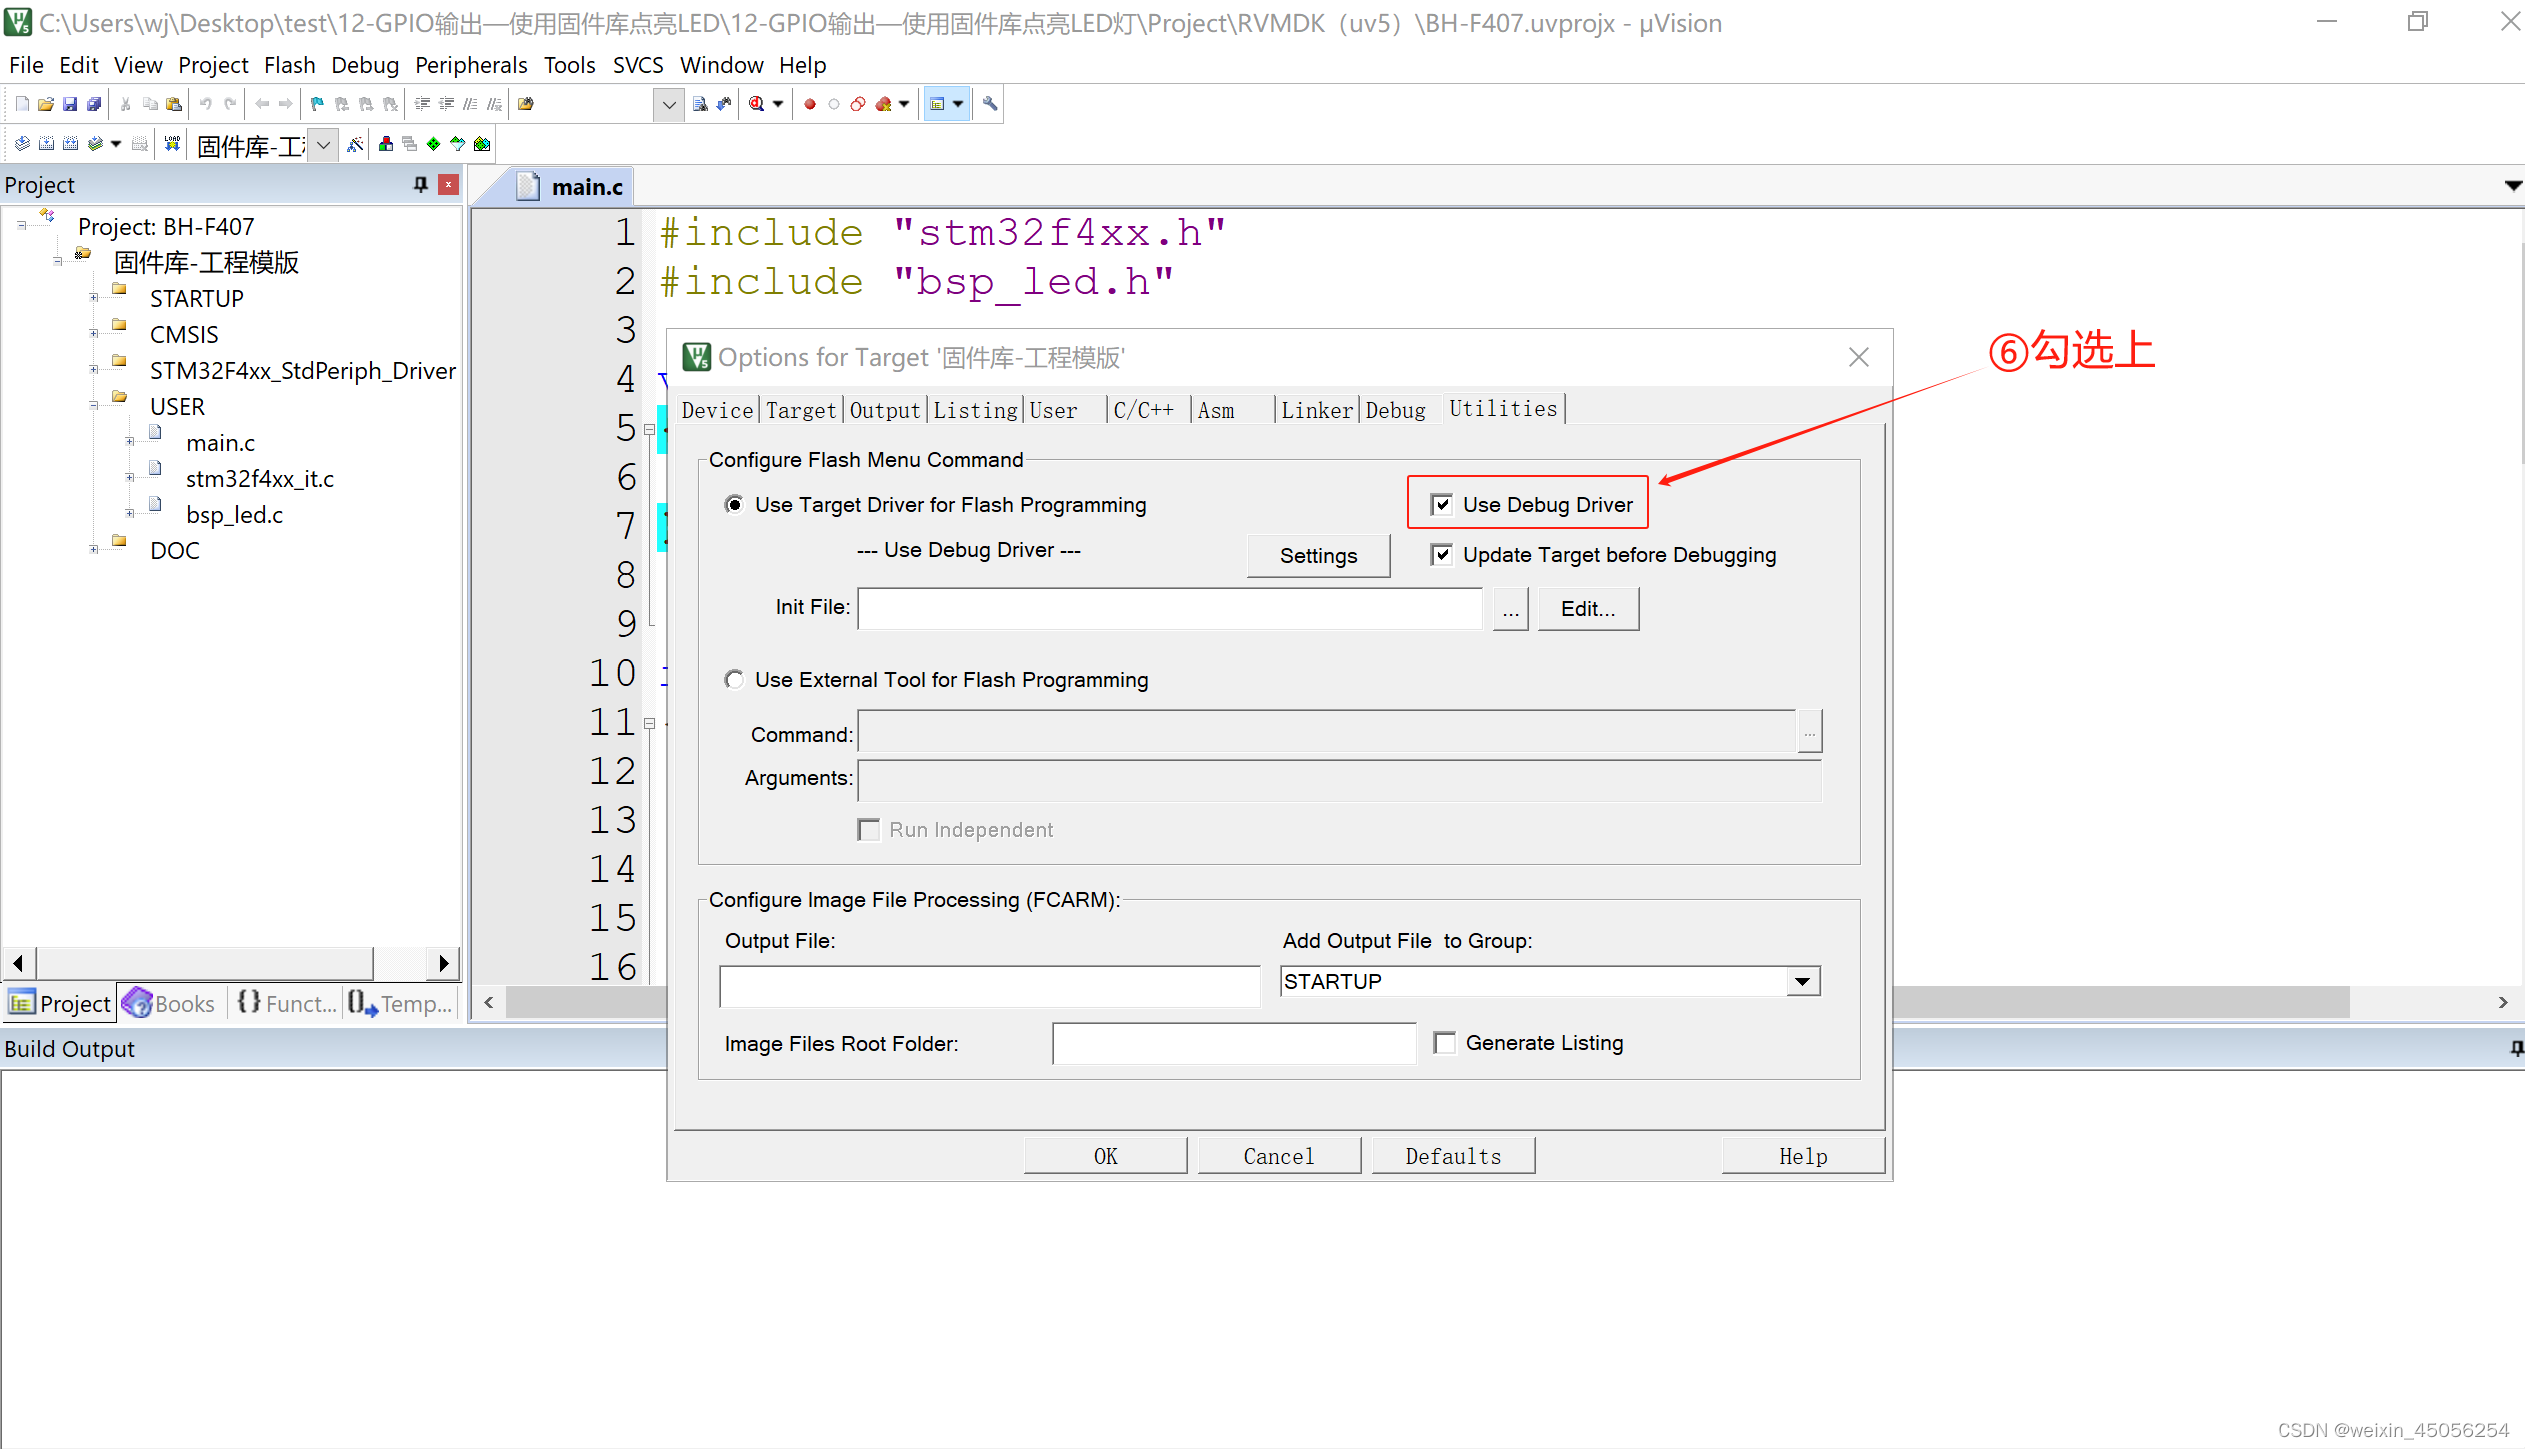Open the SVCS menu
This screenshot has width=2525, height=1449.
(638, 65)
